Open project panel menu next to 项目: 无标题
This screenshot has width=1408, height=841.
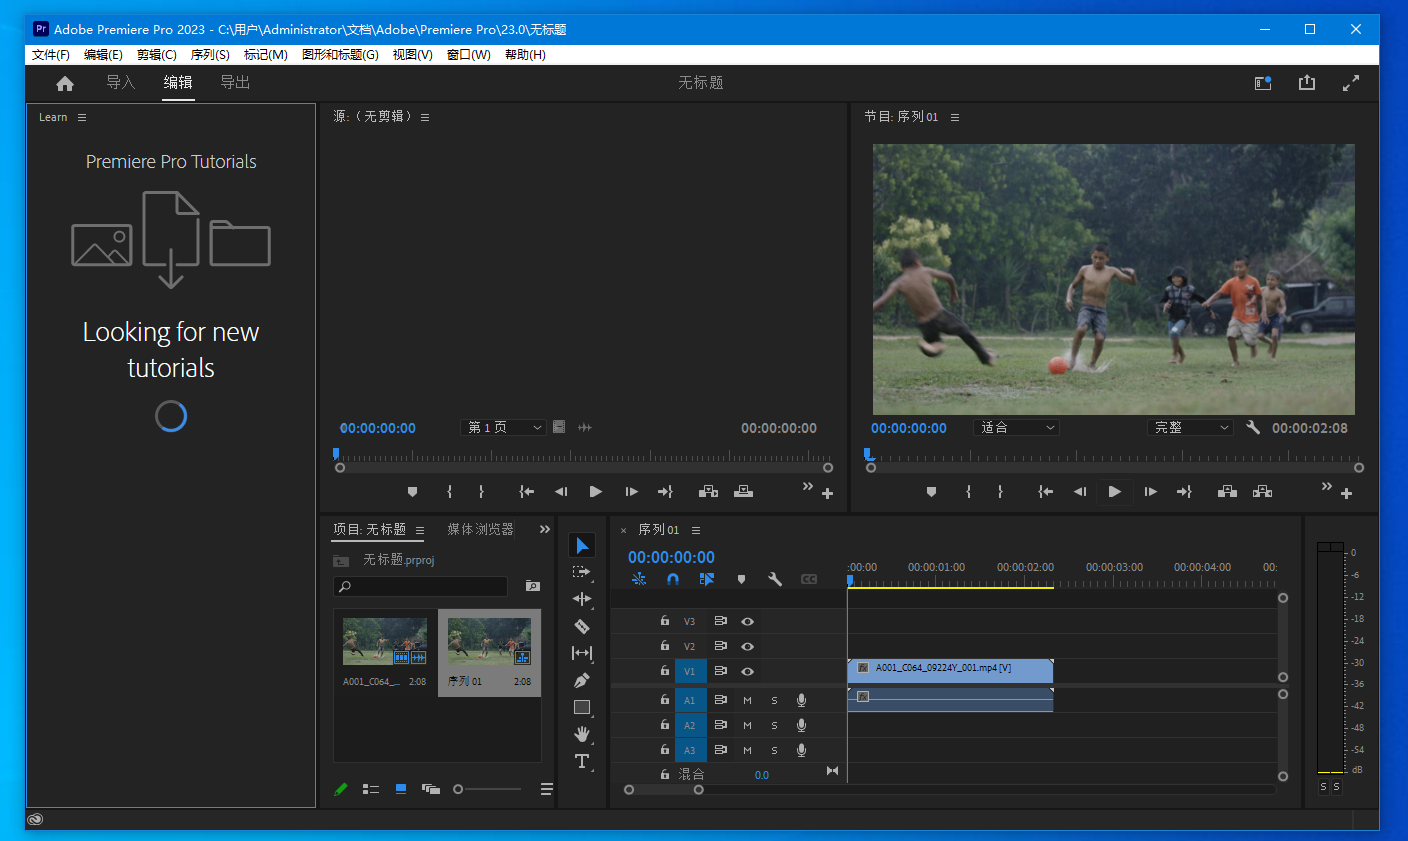(420, 530)
